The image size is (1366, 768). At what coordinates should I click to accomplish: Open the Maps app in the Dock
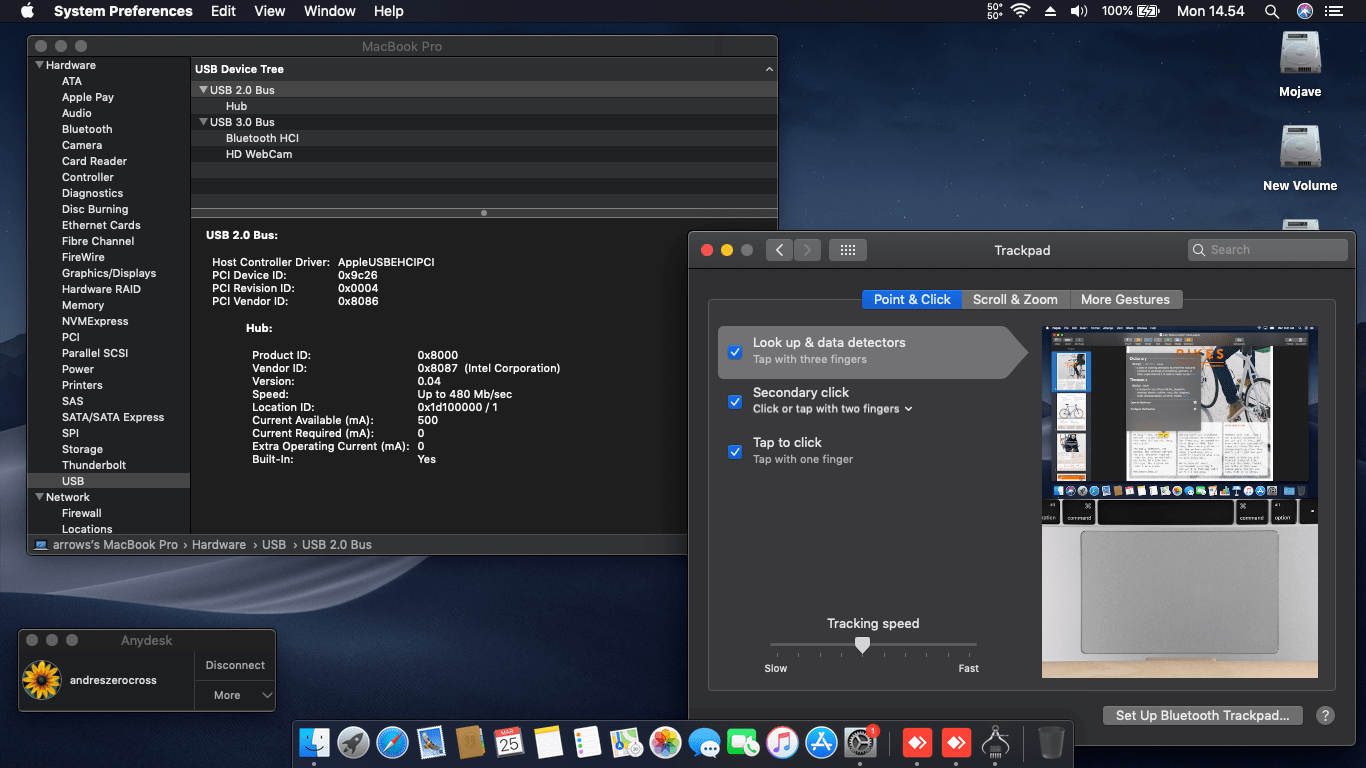tap(626, 743)
